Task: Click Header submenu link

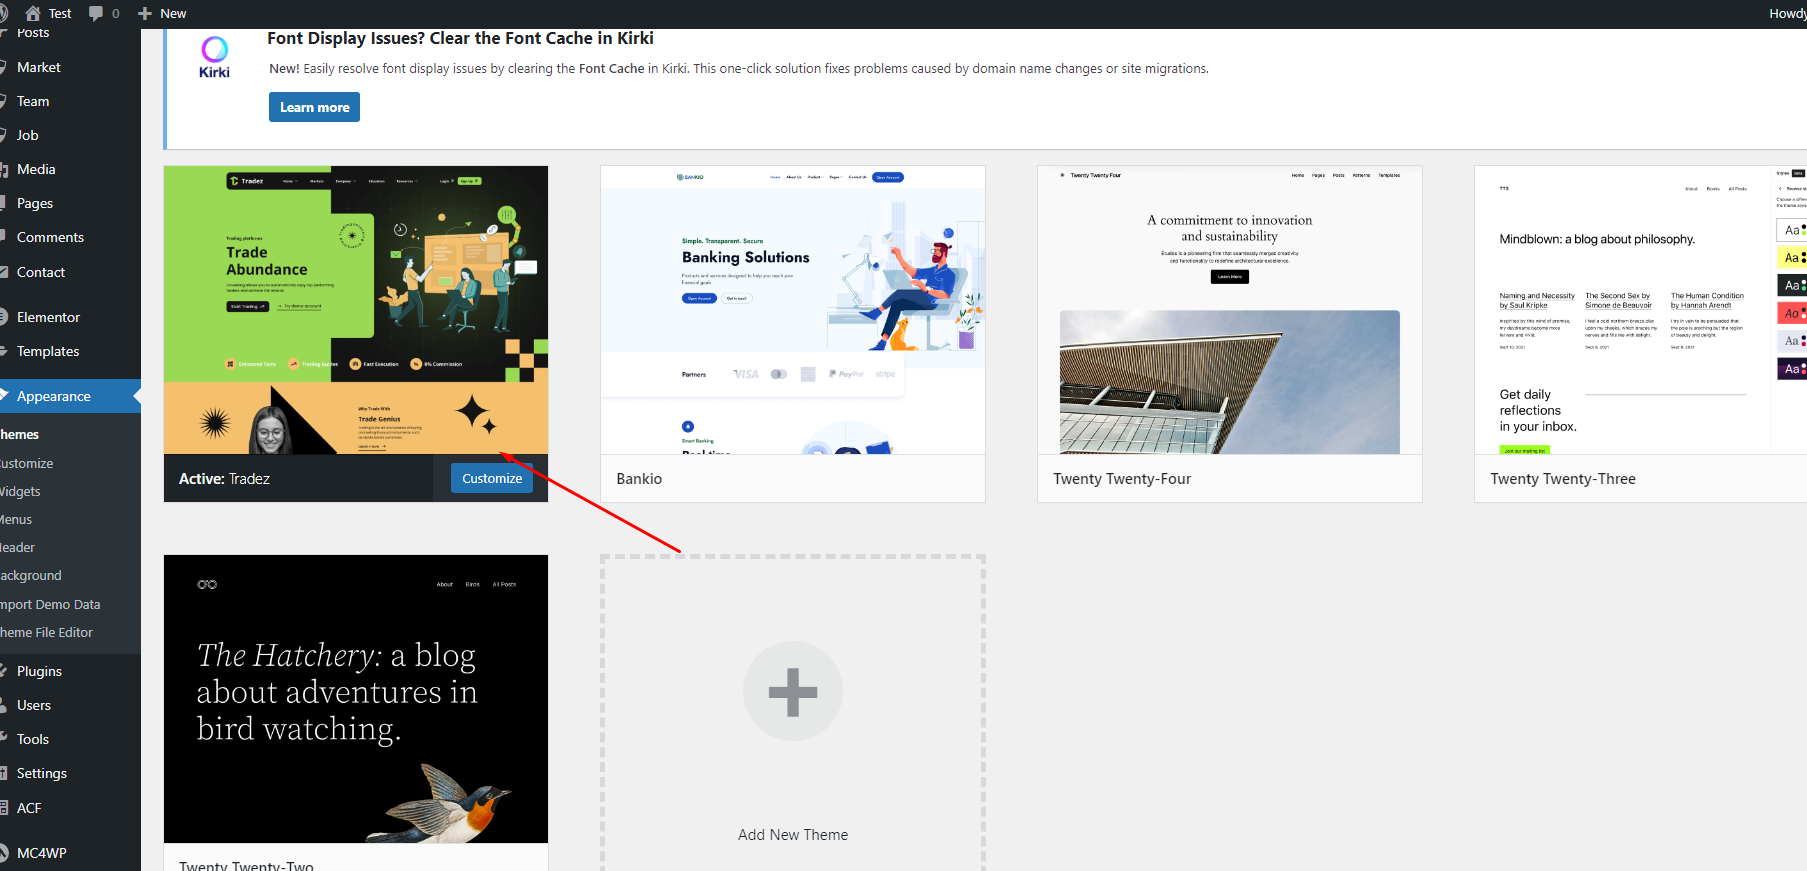Action: tap(17, 547)
